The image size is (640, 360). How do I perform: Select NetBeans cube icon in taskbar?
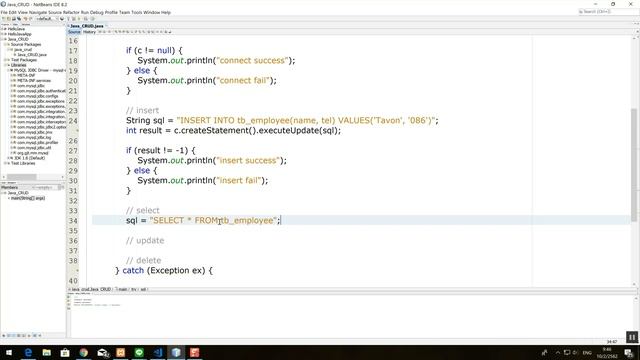coord(176,353)
